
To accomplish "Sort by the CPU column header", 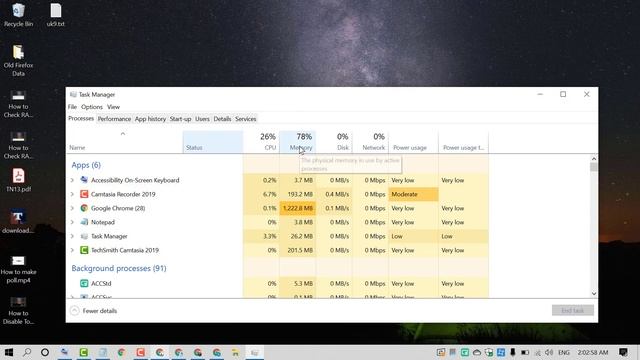I will [x=261, y=142].
